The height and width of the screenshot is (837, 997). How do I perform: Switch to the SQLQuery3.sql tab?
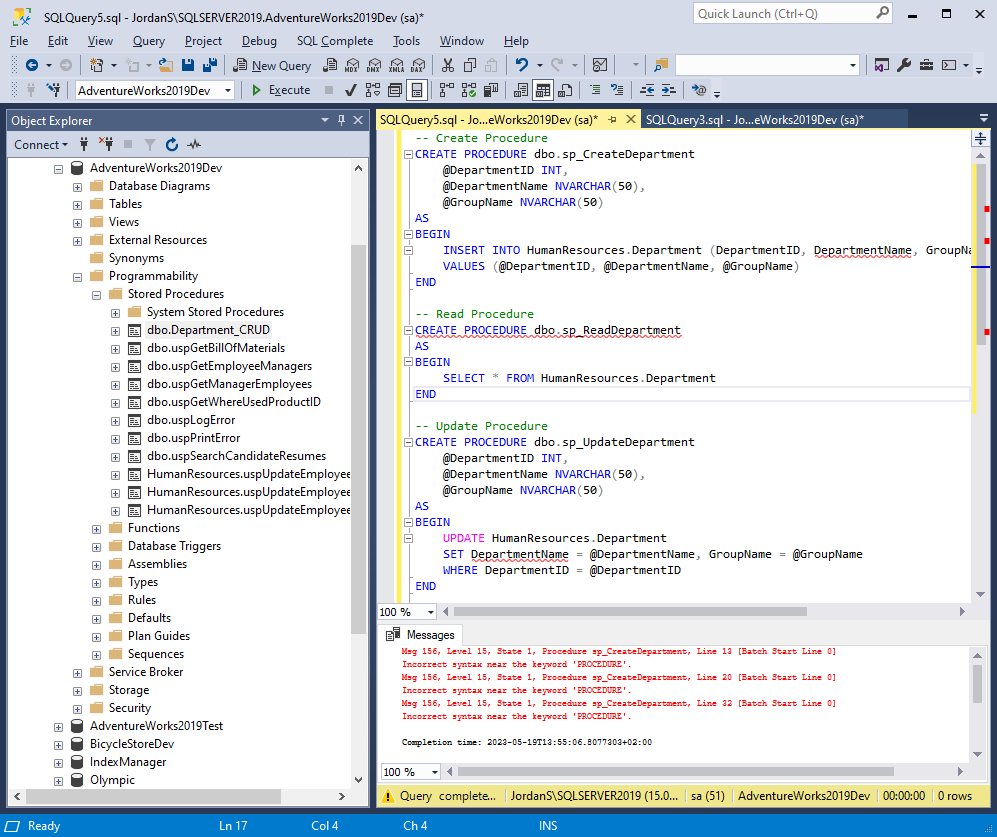tap(755, 120)
